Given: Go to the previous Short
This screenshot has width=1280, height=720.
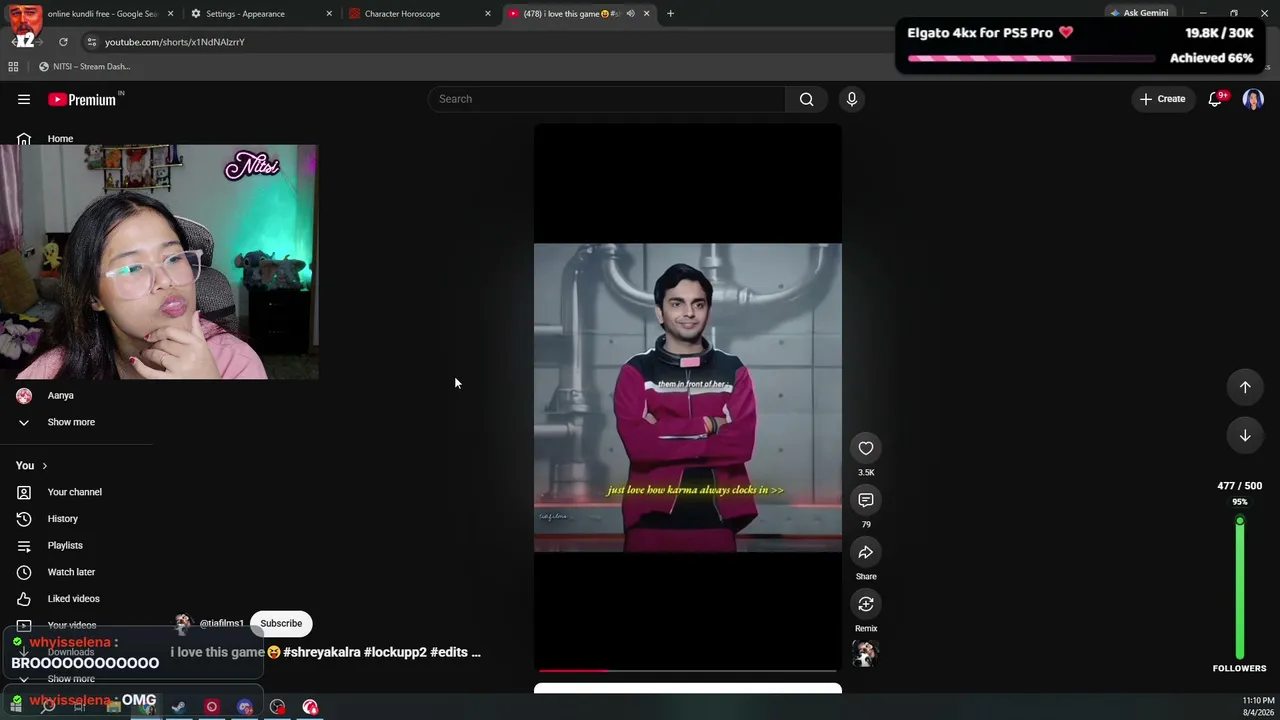Looking at the screenshot, I should click(x=1245, y=387).
